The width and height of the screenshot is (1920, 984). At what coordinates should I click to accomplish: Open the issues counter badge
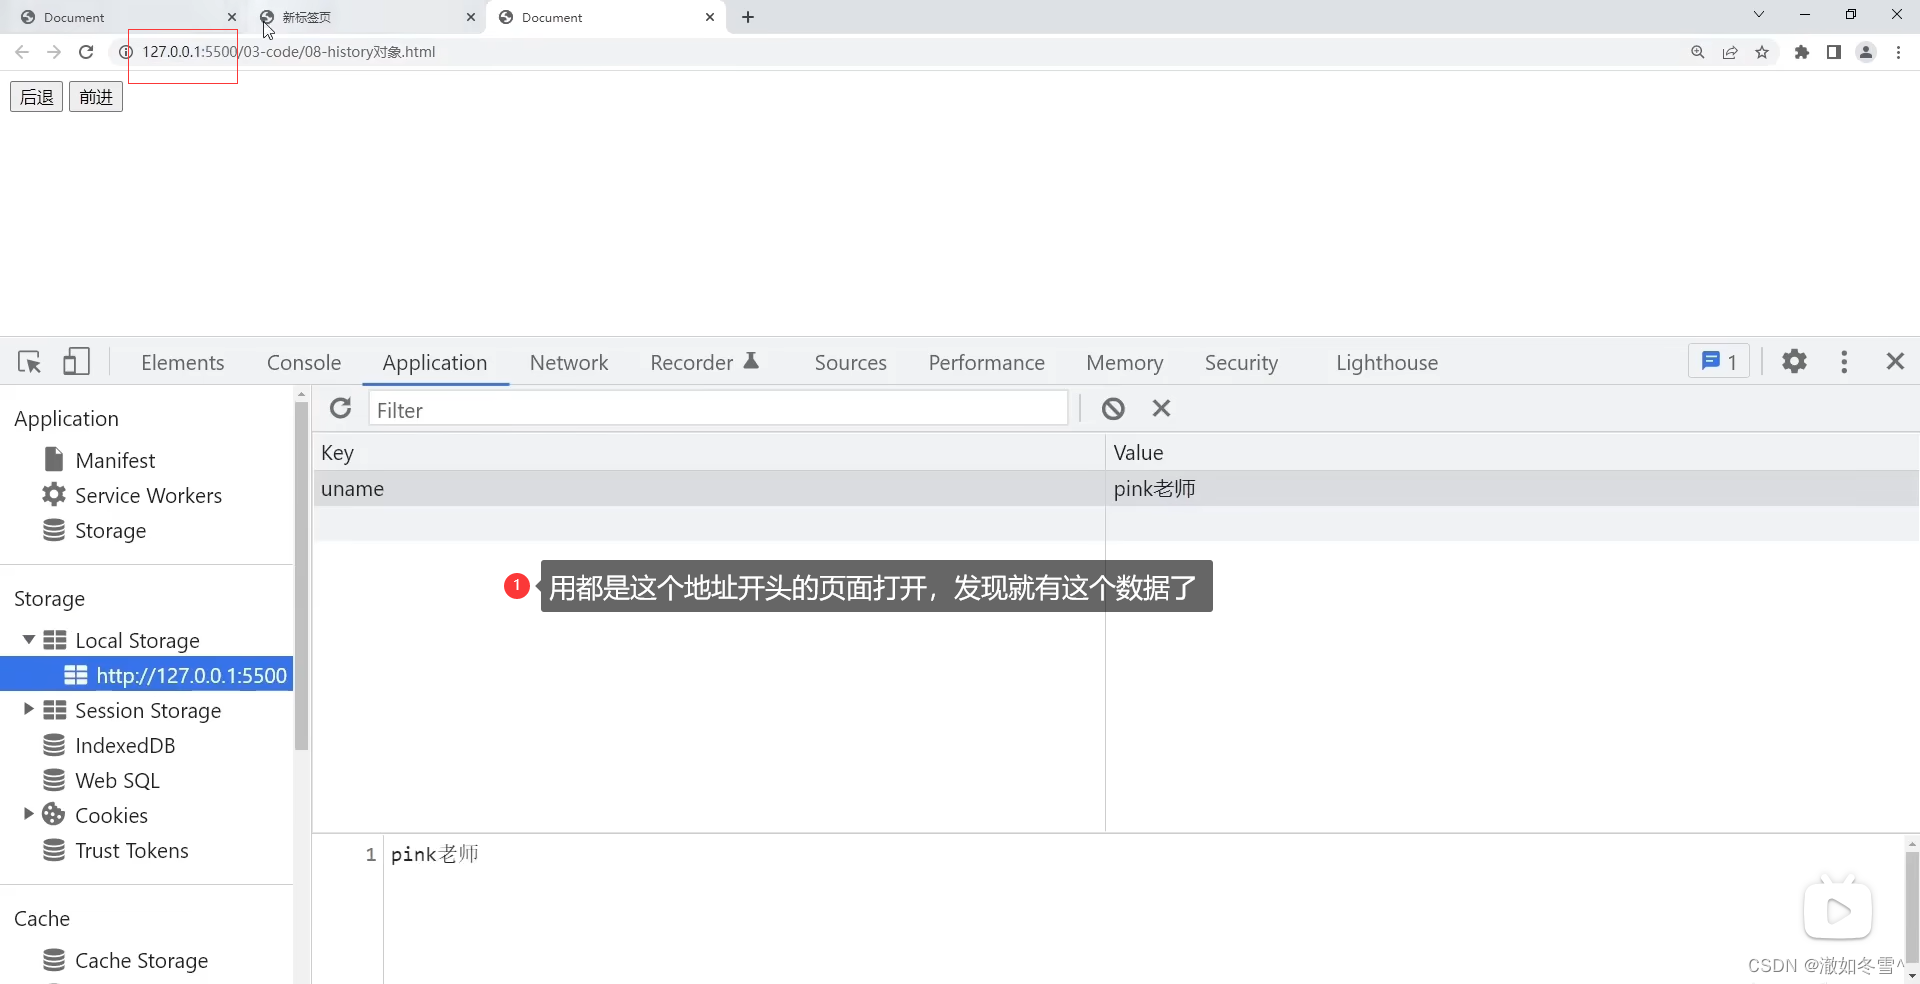coord(1719,361)
